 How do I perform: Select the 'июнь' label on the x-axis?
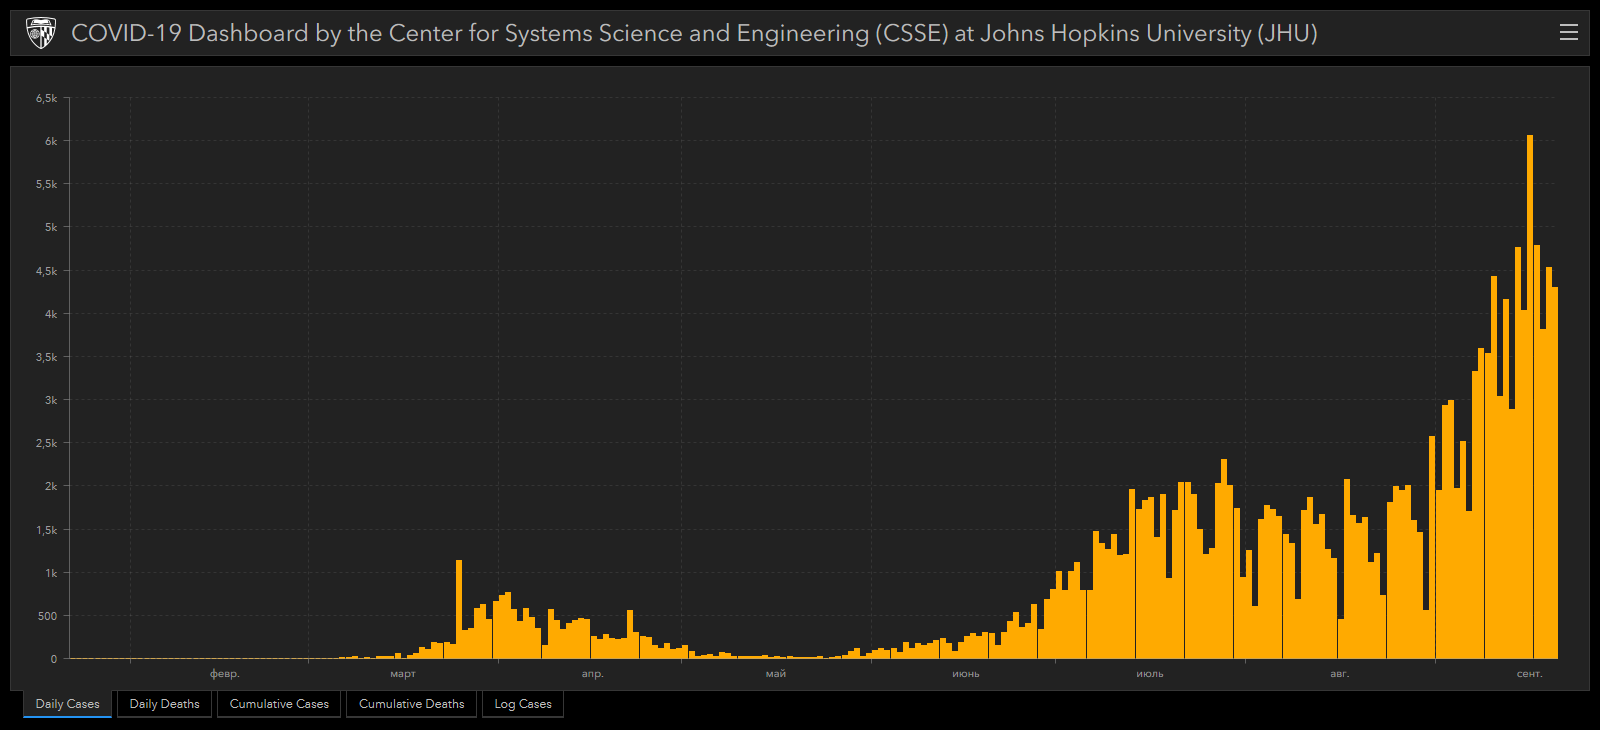pos(966,674)
